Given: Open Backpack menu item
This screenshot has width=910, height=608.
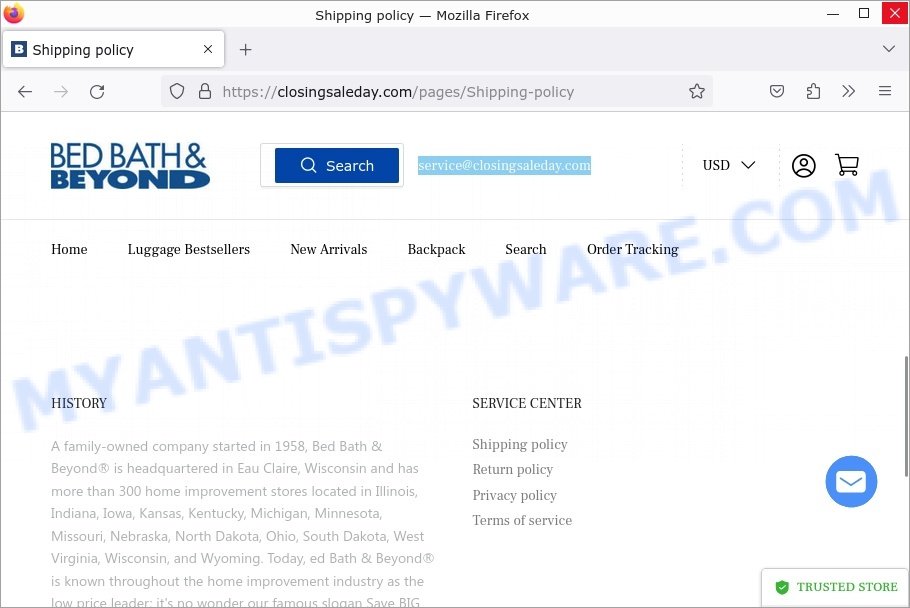Looking at the screenshot, I should (x=436, y=249).
